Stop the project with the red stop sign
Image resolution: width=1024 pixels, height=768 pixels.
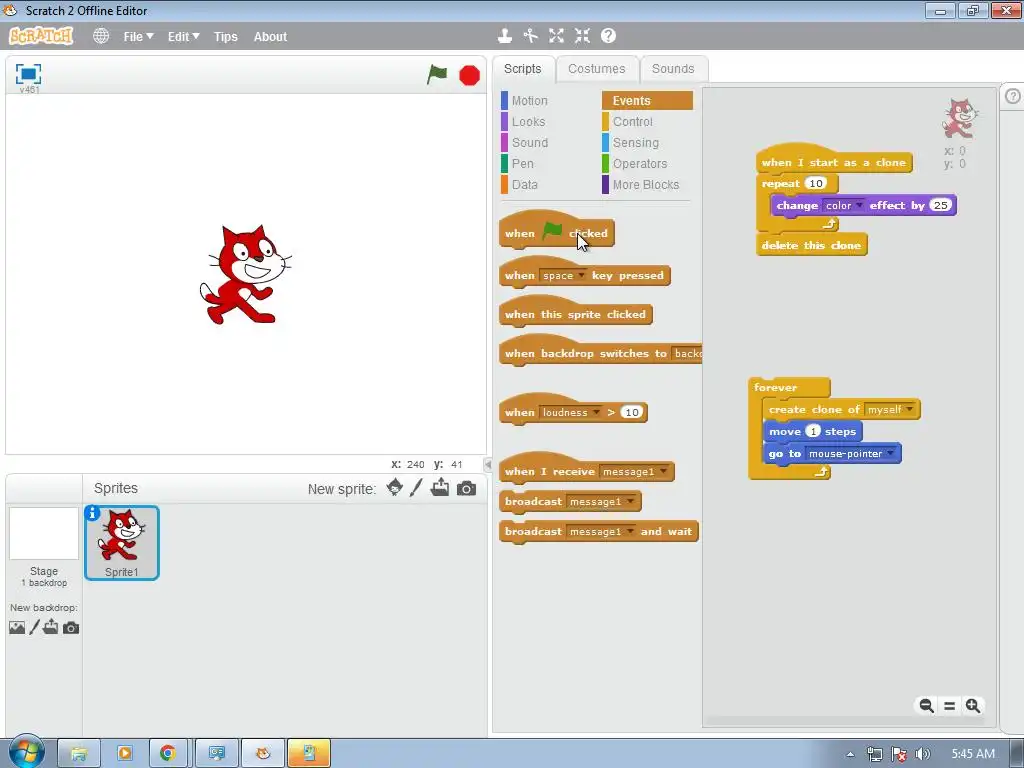[469, 75]
